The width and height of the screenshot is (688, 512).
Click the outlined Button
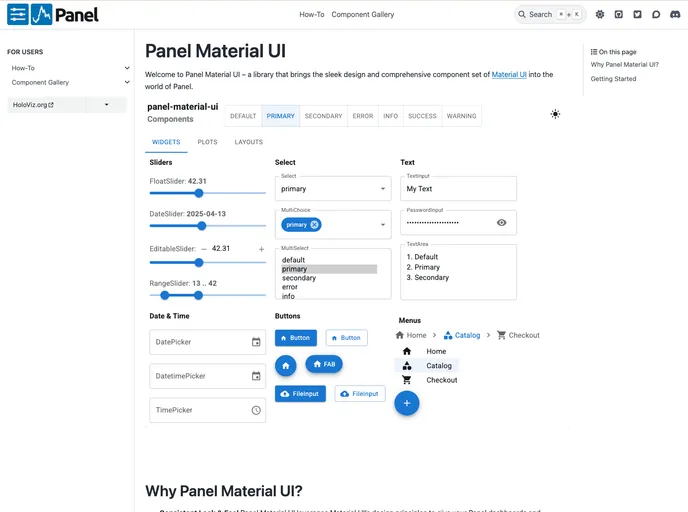[347, 338]
